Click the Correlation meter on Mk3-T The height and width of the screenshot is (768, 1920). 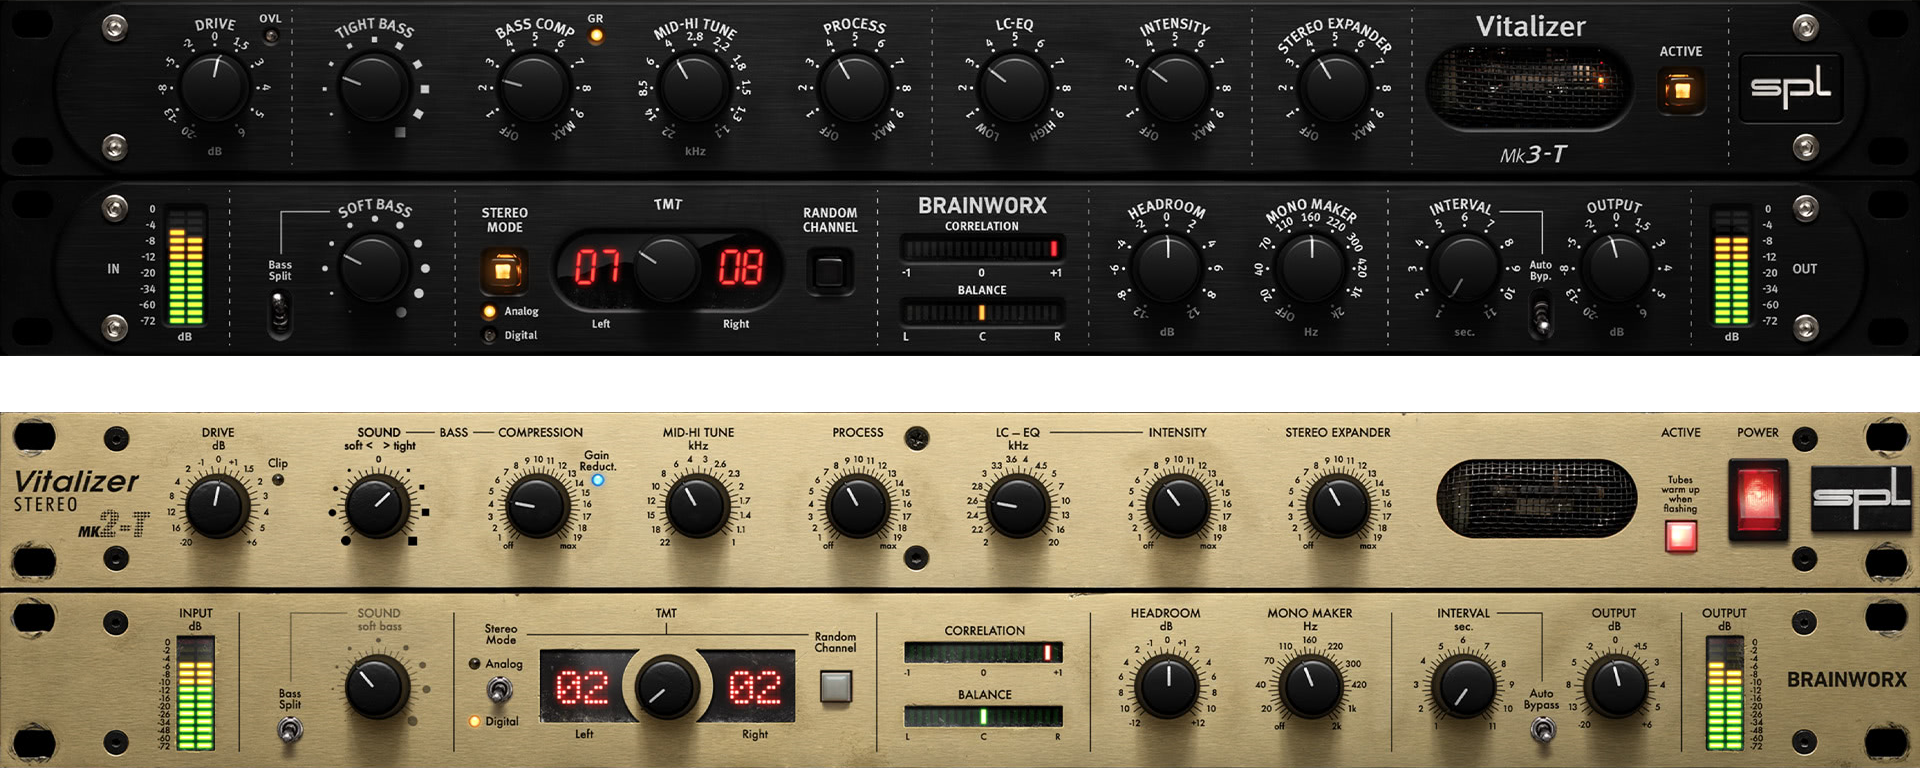[982, 247]
